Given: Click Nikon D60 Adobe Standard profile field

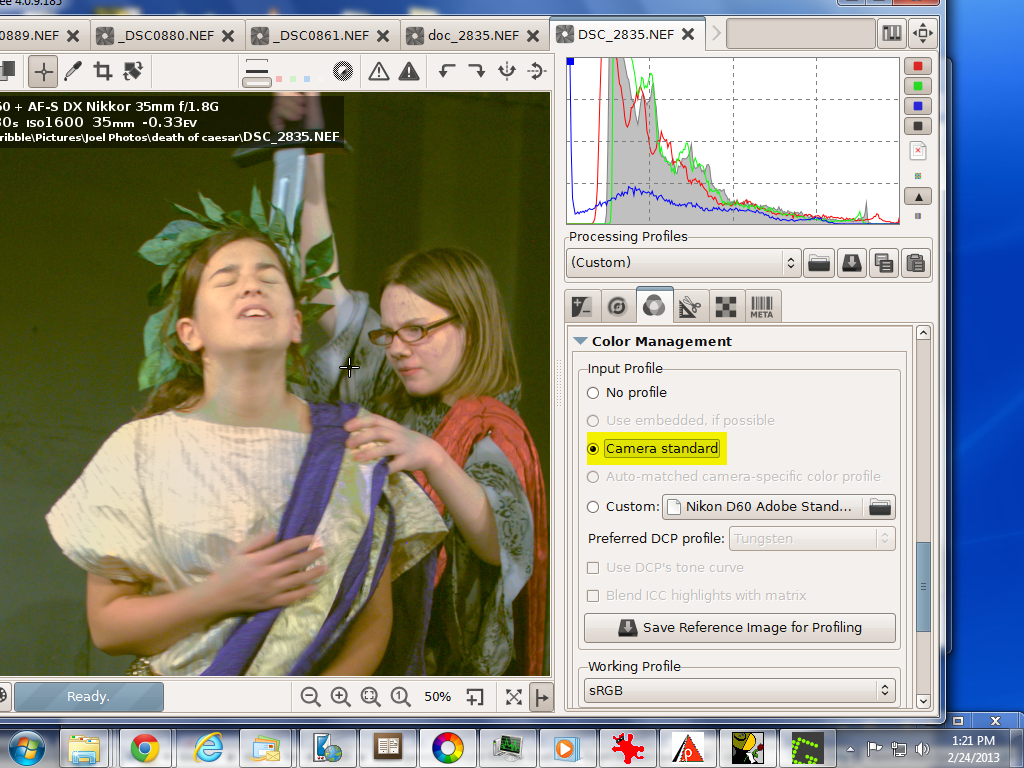Looking at the screenshot, I should pyautogui.click(x=763, y=507).
